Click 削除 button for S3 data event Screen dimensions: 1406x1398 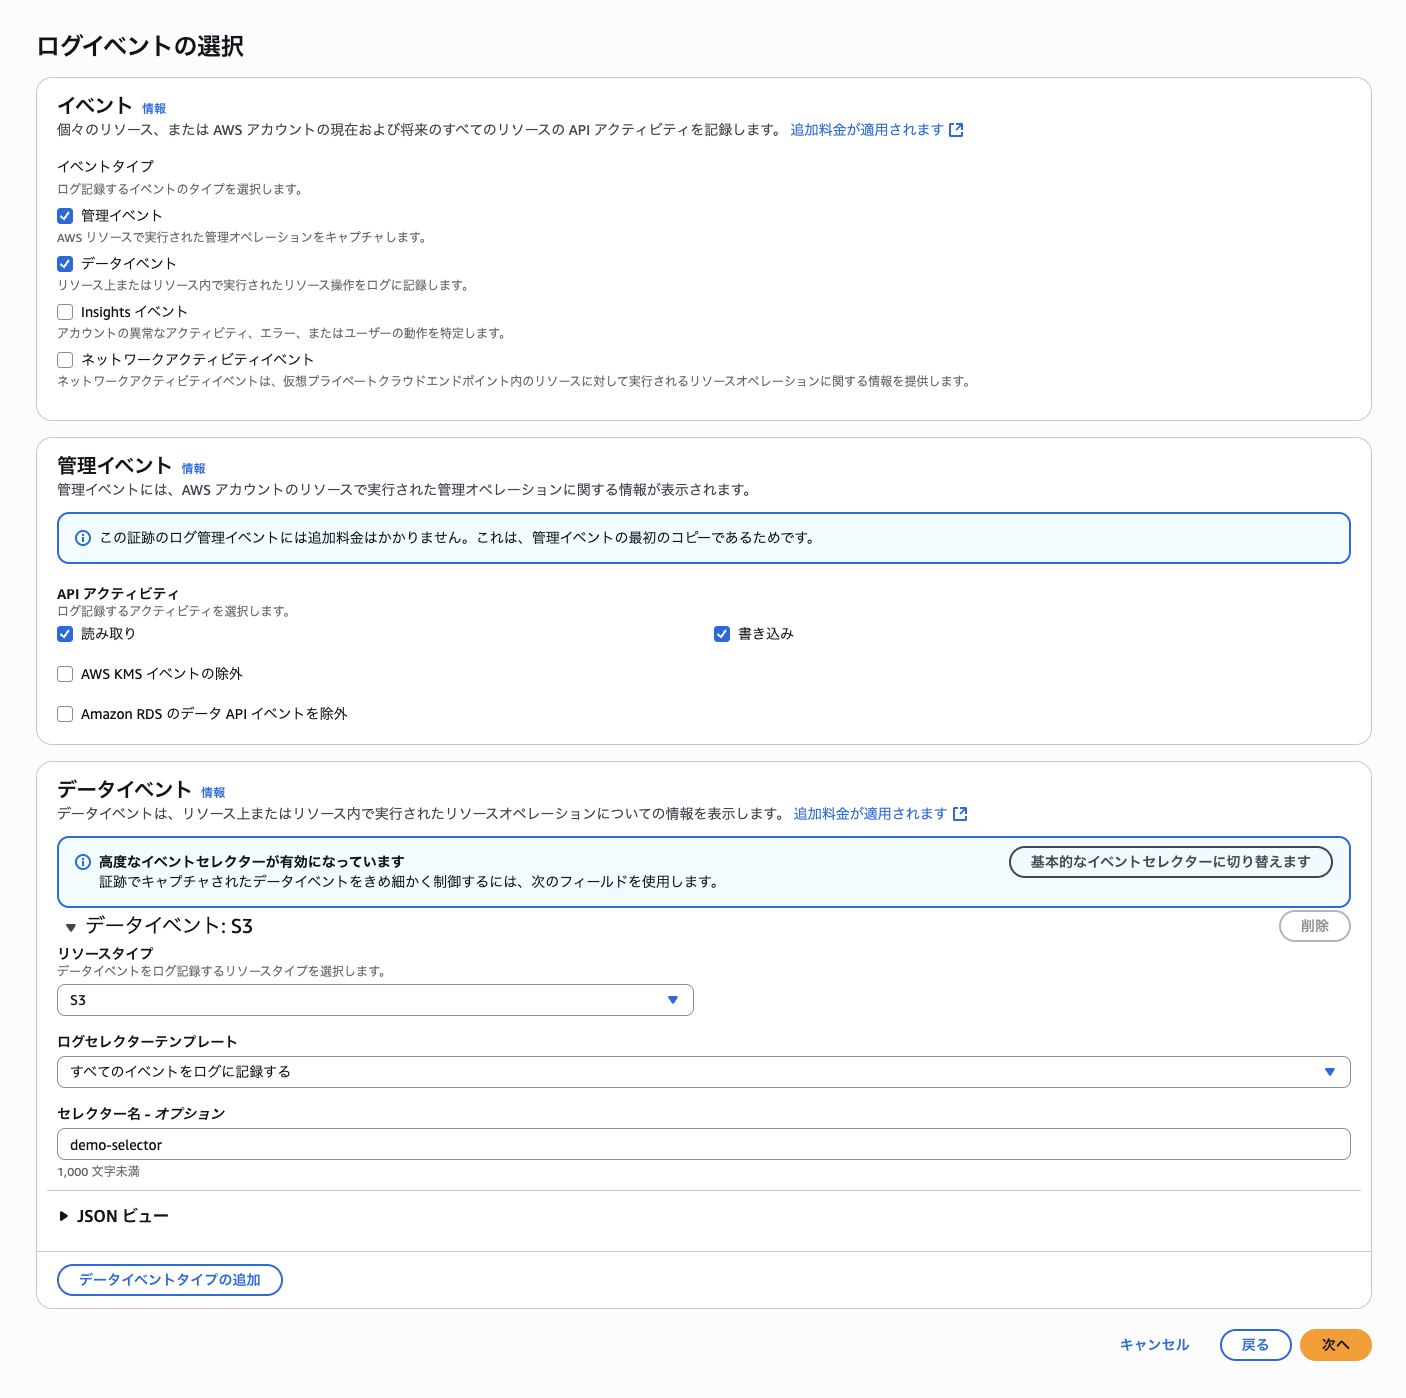[x=1315, y=926]
